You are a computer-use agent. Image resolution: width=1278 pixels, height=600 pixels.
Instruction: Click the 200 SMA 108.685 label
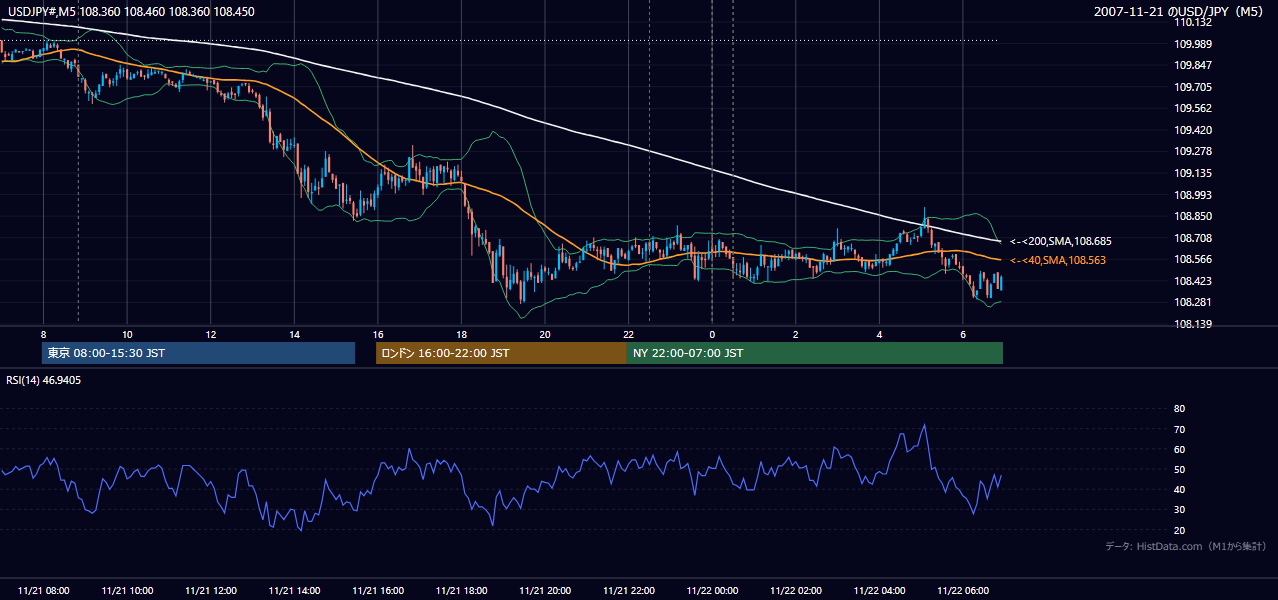(1060, 241)
